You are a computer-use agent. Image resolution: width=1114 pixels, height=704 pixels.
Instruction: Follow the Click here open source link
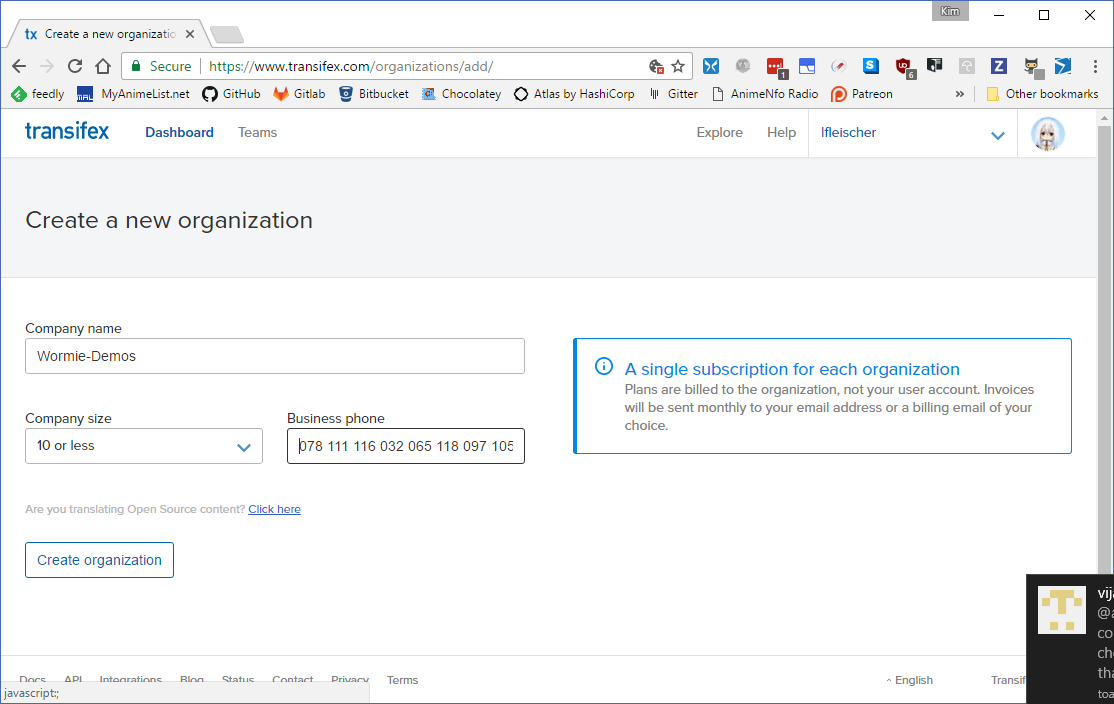click(274, 509)
